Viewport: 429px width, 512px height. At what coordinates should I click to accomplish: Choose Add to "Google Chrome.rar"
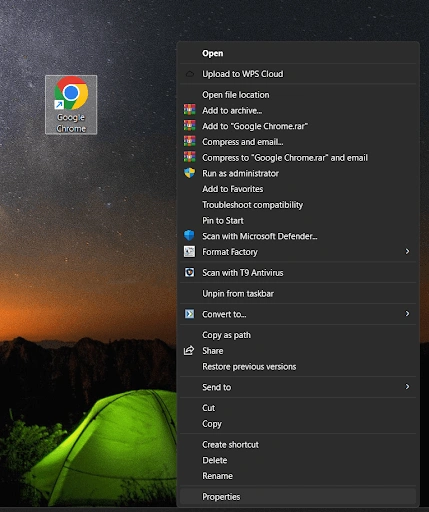tap(298, 126)
